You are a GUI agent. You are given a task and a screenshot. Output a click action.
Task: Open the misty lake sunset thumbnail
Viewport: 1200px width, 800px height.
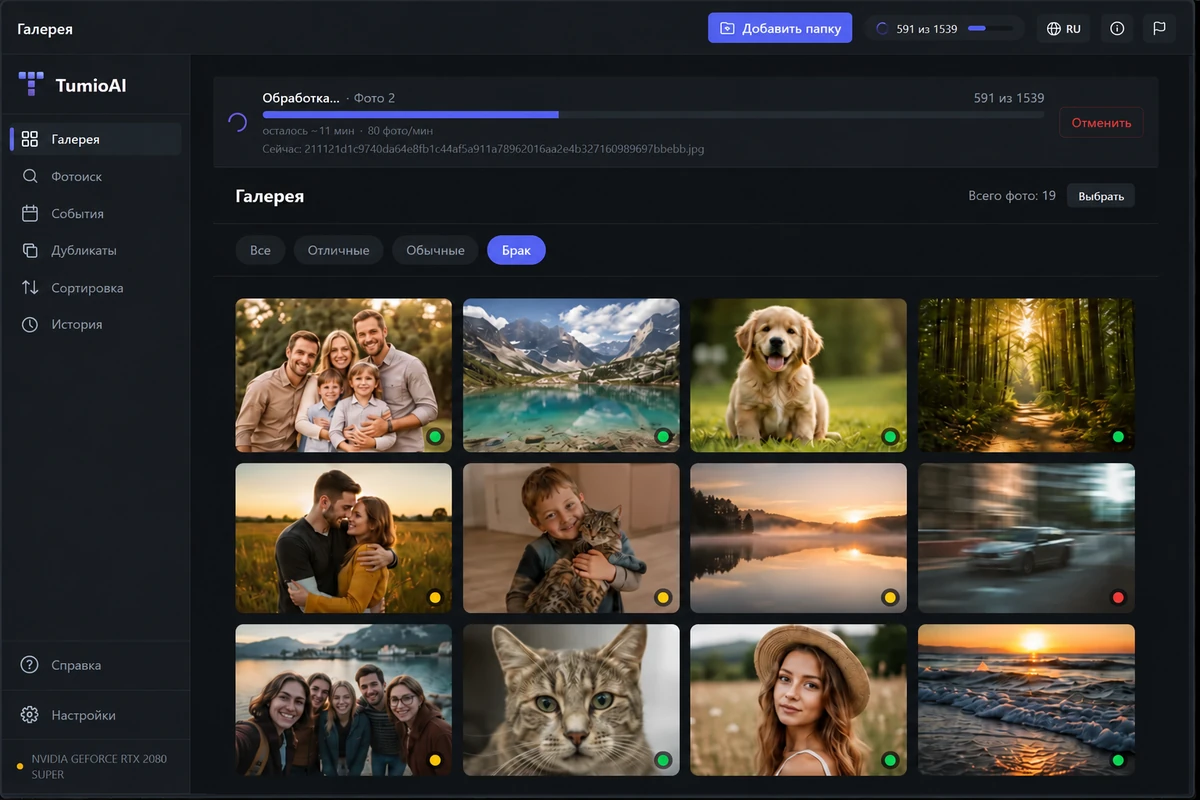799,538
